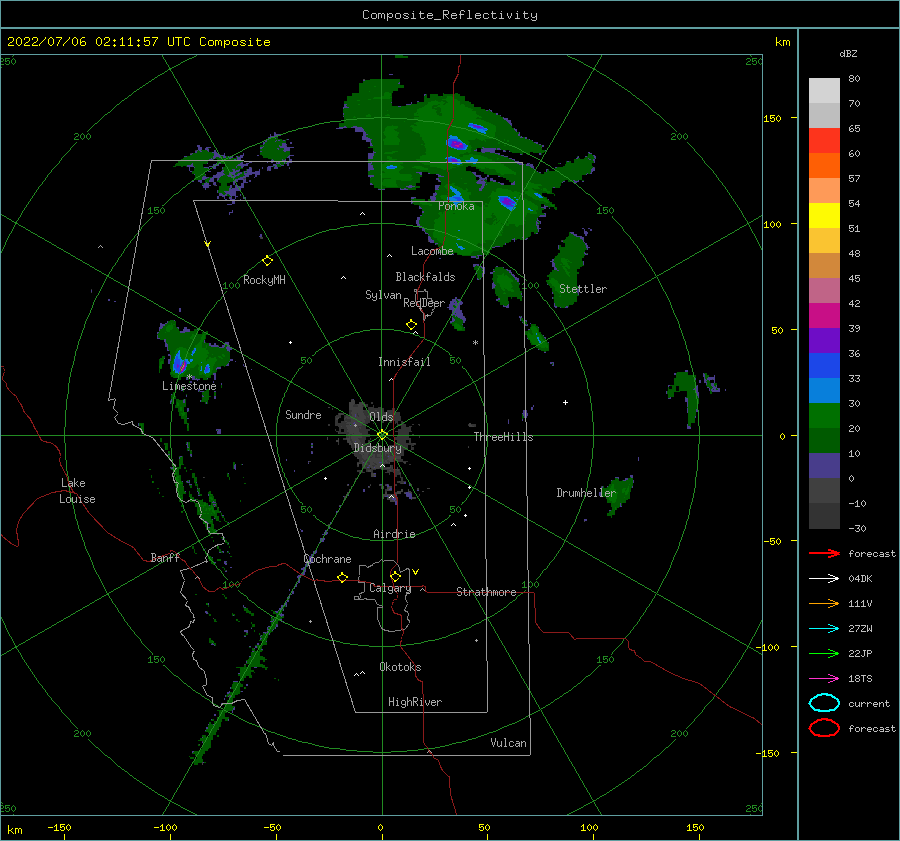Click yellow diamond marker below Cochrane
The width and height of the screenshot is (900, 841).
click(342, 577)
